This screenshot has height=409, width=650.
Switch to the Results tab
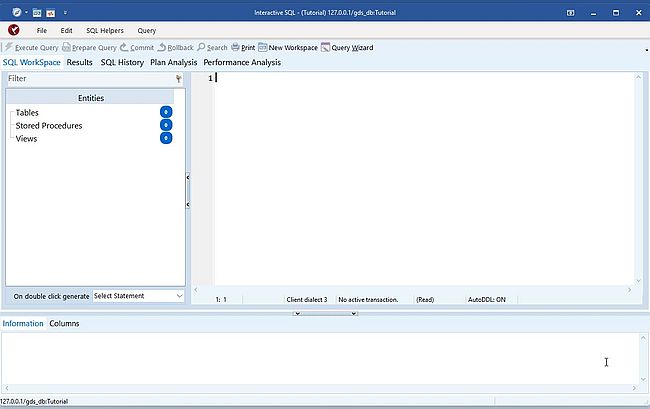[80, 63]
